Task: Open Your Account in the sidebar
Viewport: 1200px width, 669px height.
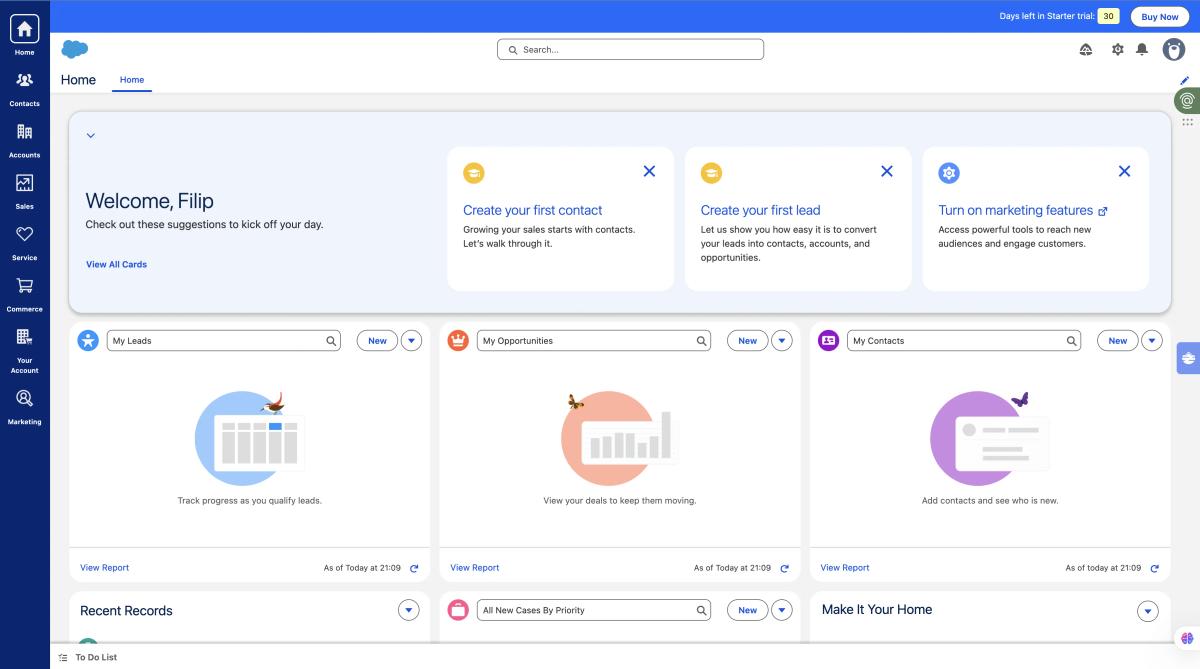Action: pos(24,350)
